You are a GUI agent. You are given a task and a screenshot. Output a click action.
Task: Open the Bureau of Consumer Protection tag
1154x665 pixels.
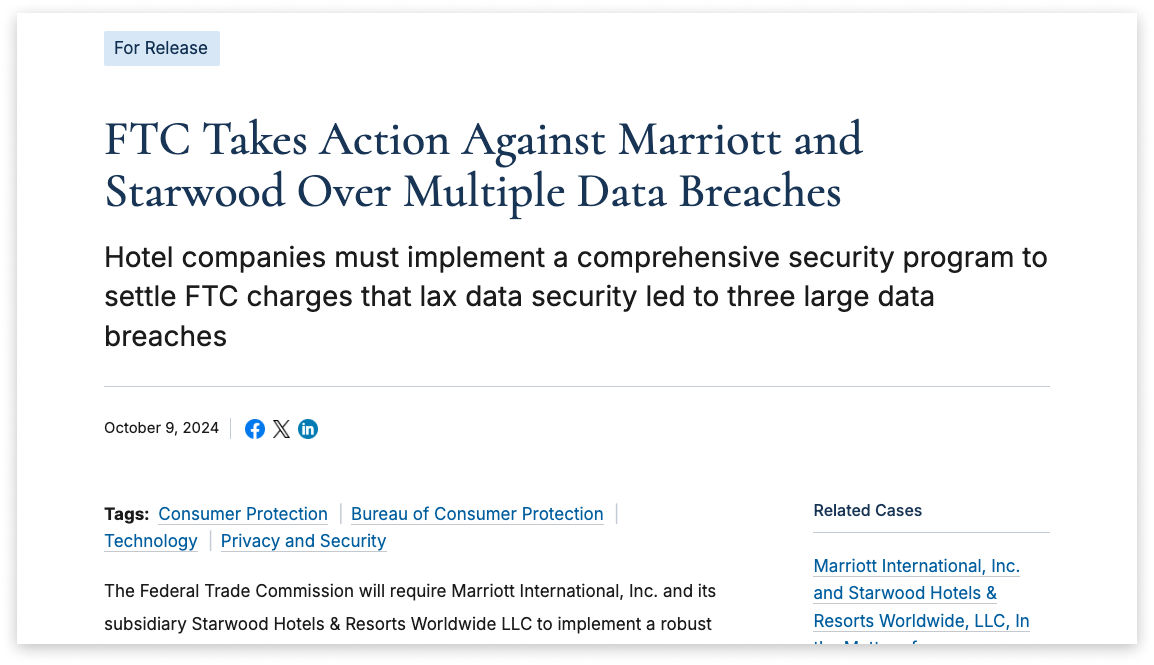pyautogui.click(x=477, y=514)
